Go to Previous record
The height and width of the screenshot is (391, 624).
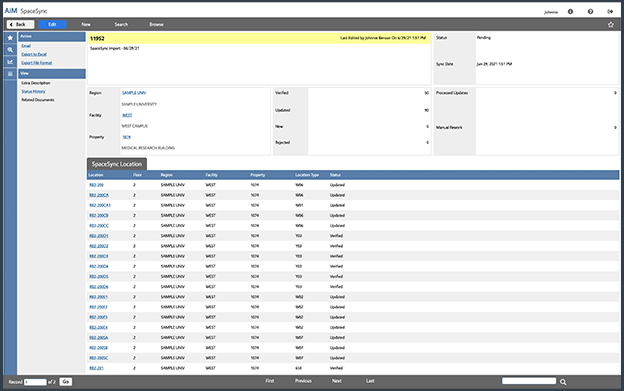[303, 381]
